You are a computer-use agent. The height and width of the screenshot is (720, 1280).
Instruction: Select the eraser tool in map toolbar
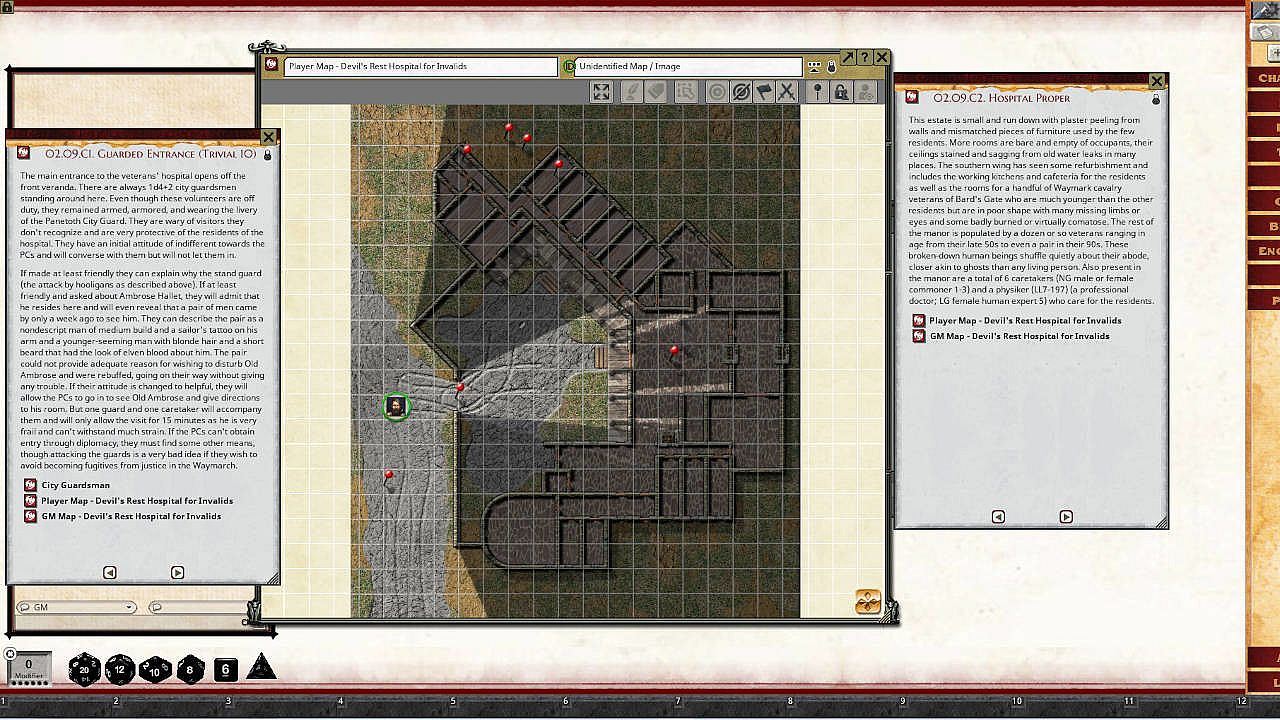click(656, 92)
